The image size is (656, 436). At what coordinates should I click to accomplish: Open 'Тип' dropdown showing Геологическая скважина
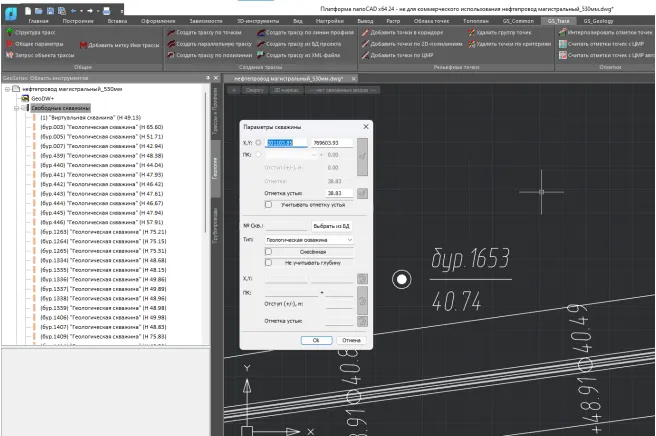point(311,240)
